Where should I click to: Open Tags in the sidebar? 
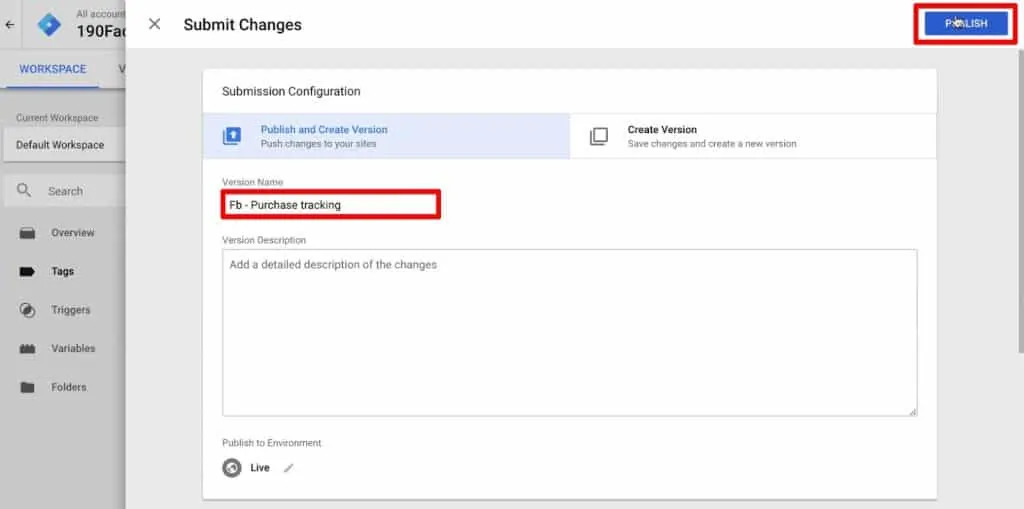pyautogui.click(x=63, y=271)
